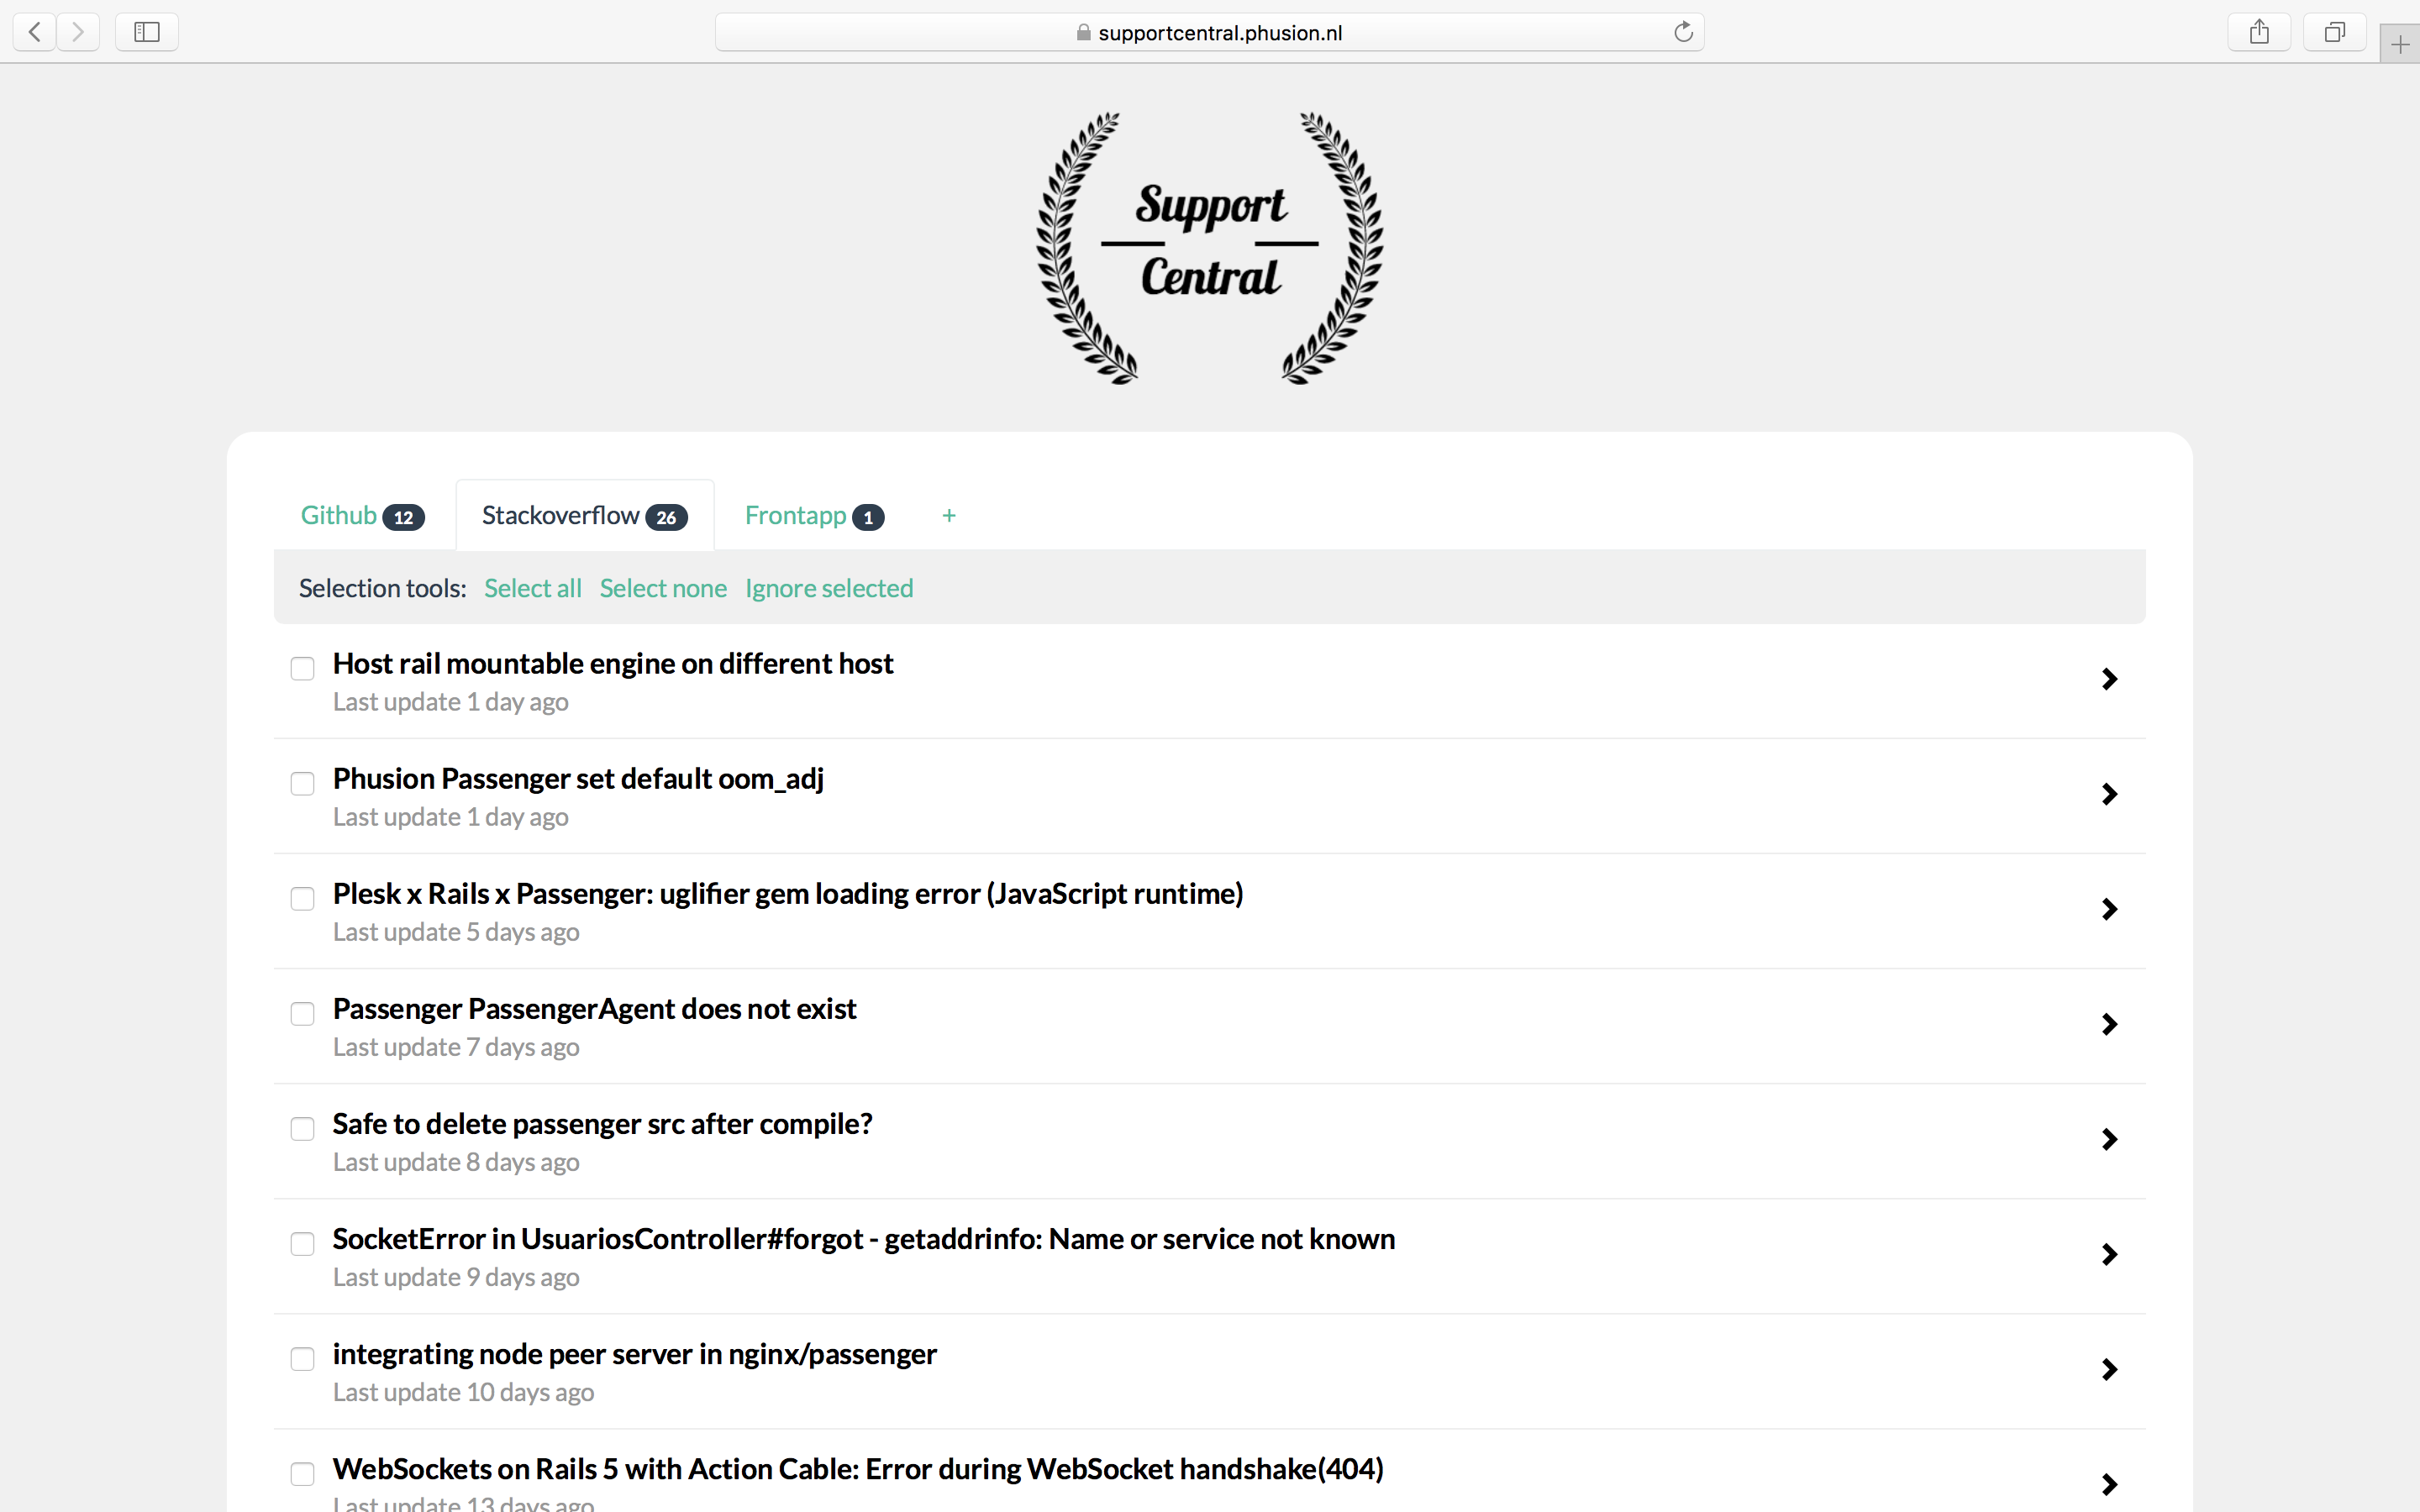
Task: Open 'Passenger PassengerAgent does not exist' title
Action: click(x=594, y=1008)
